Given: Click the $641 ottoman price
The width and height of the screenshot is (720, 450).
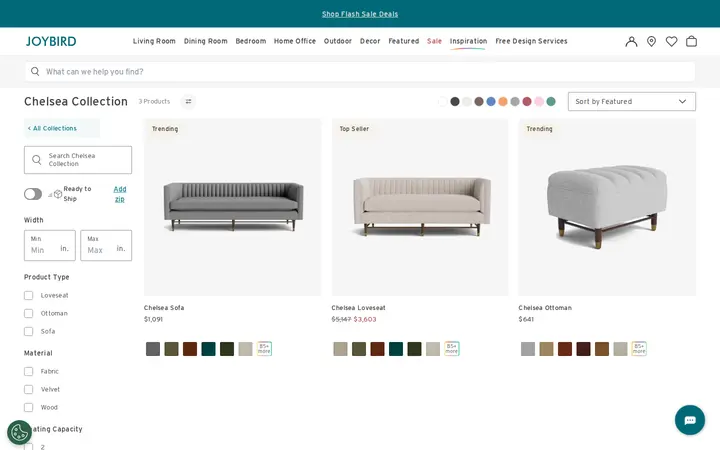Looking at the screenshot, I should click(526, 319).
